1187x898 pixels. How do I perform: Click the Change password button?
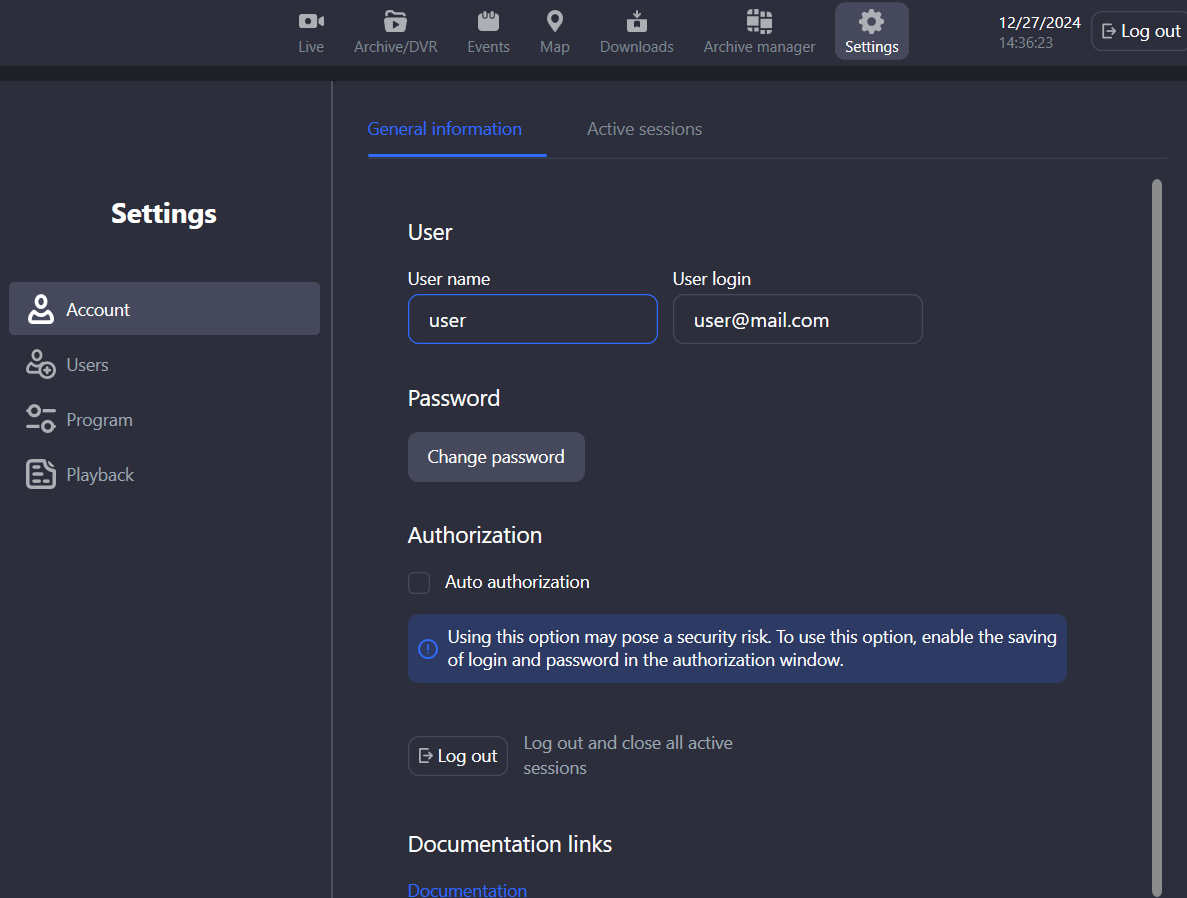tap(496, 457)
